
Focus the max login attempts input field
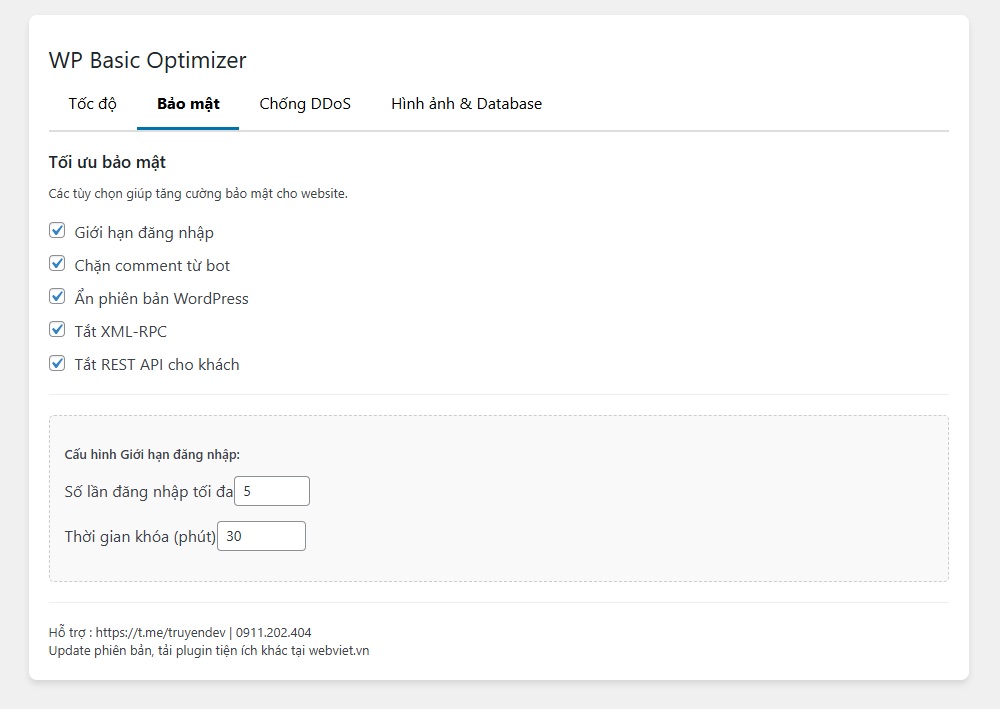pyautogui.click(x=272, y=491)
